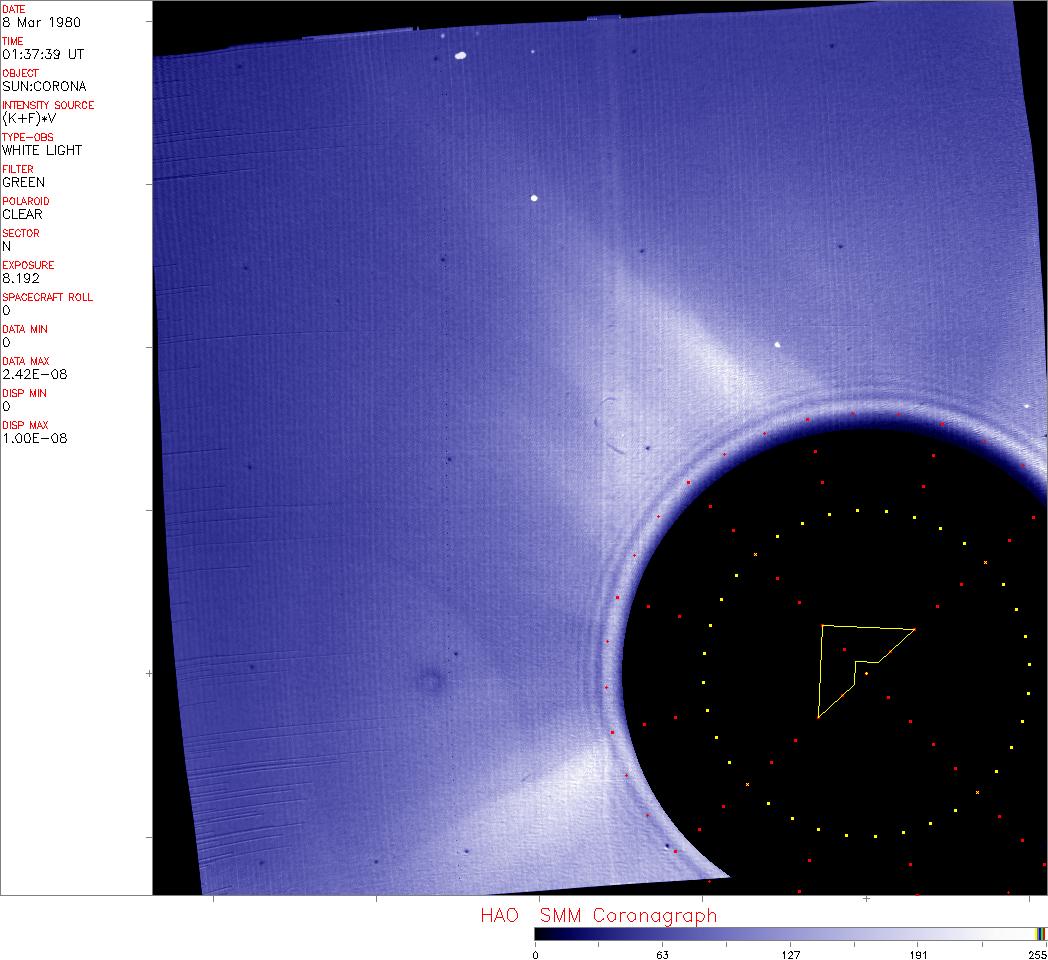Click the yellow saturated end of the color bar

pyautogui.click(x=1040, y=933)
